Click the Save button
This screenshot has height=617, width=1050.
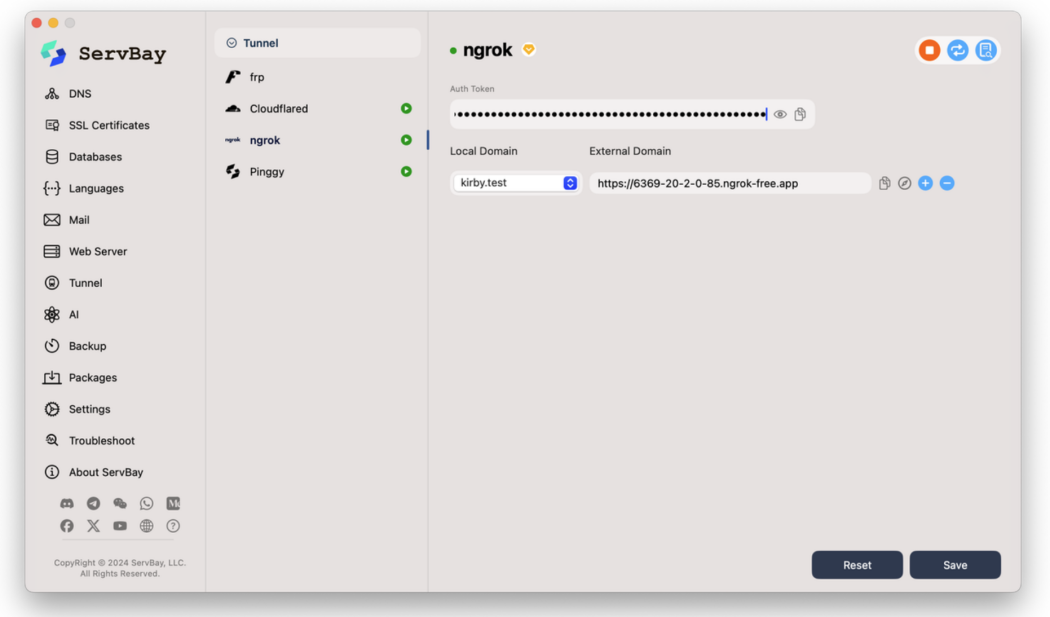[x=955, y=565]
